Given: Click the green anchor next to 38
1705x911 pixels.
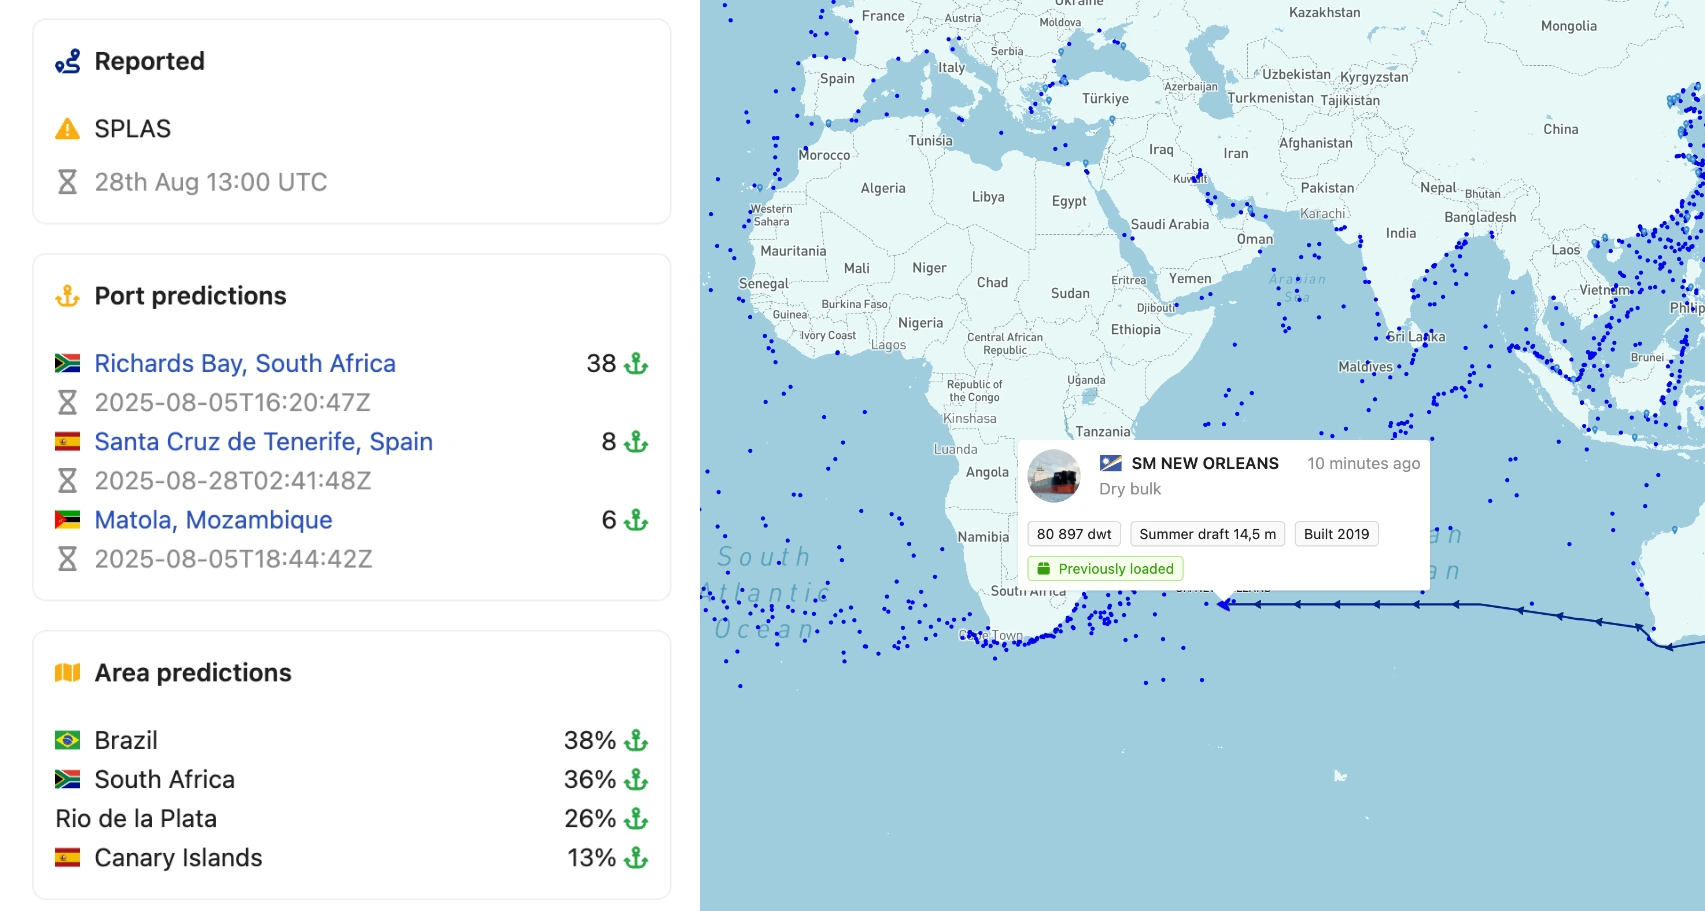Looking at the screenshot, I should coord(636,363).
